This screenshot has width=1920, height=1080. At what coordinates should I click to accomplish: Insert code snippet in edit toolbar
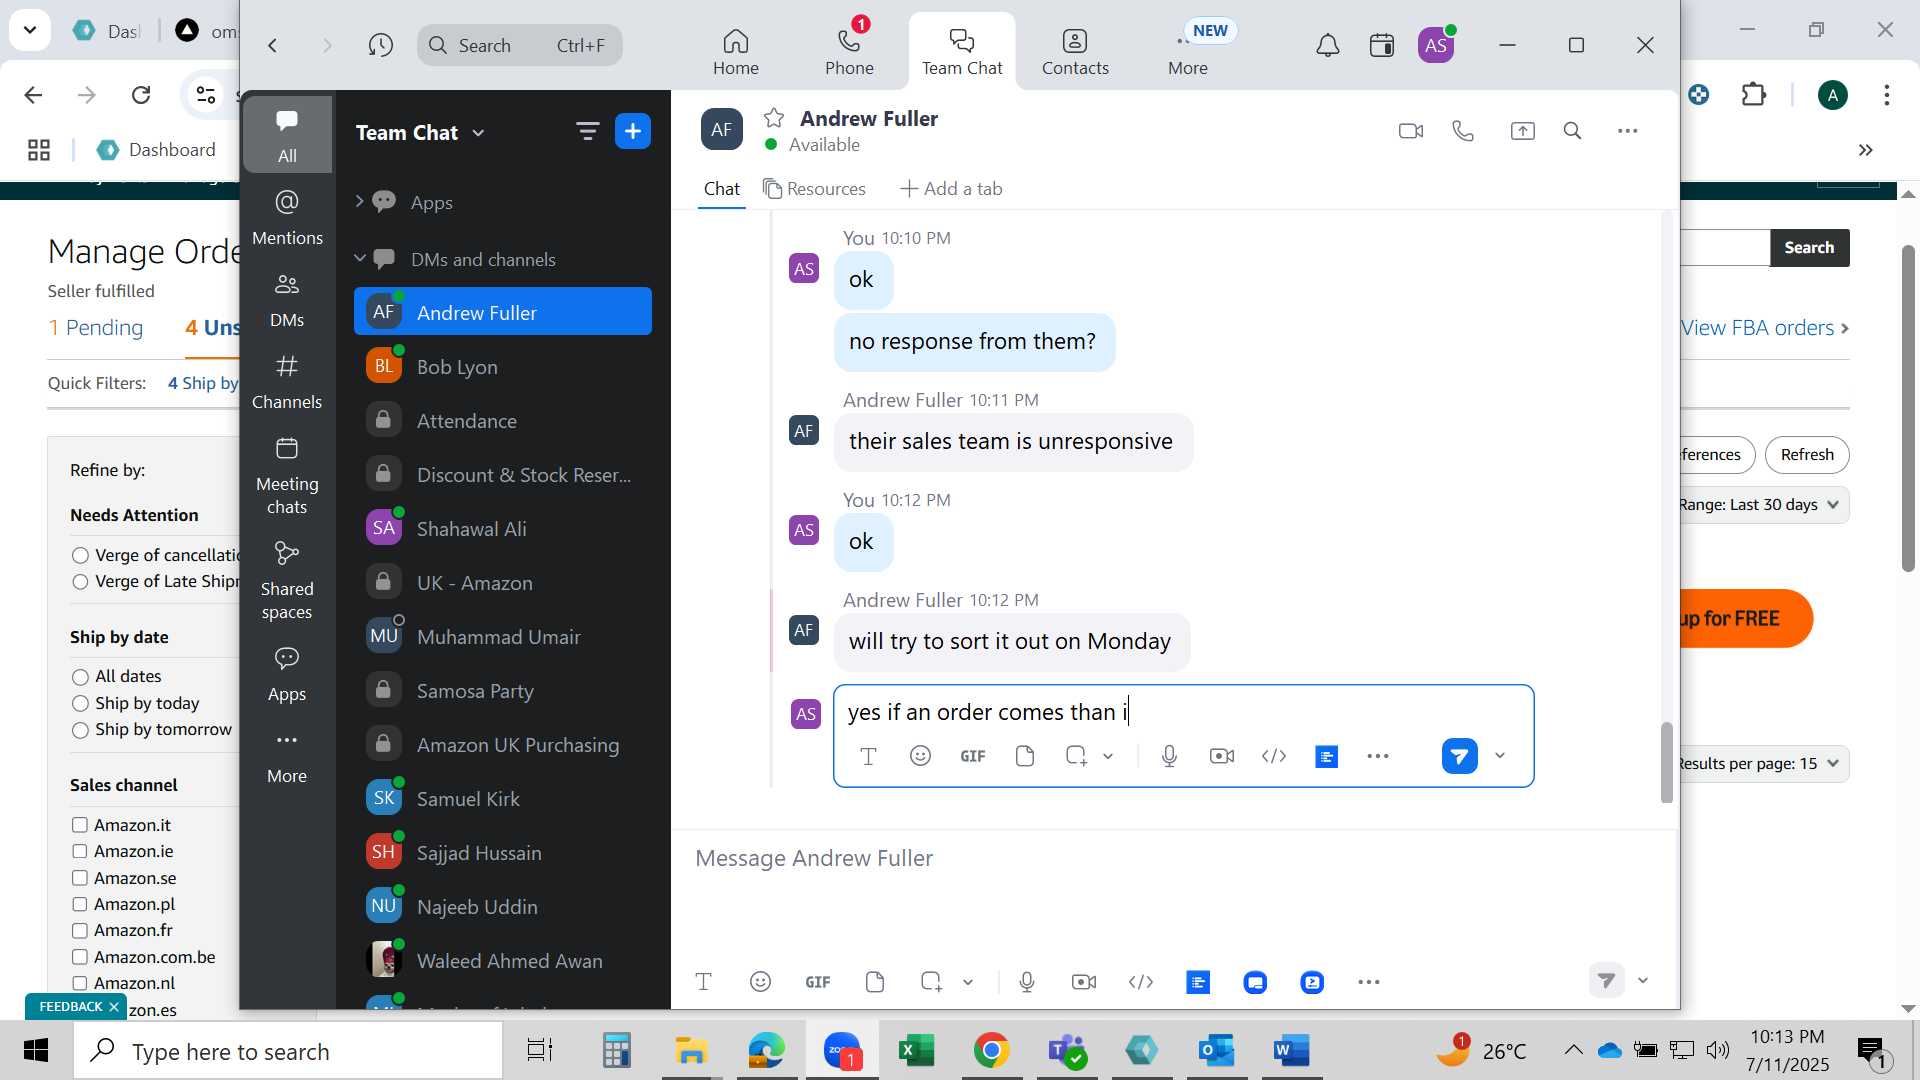click(x=1273, y=756)
